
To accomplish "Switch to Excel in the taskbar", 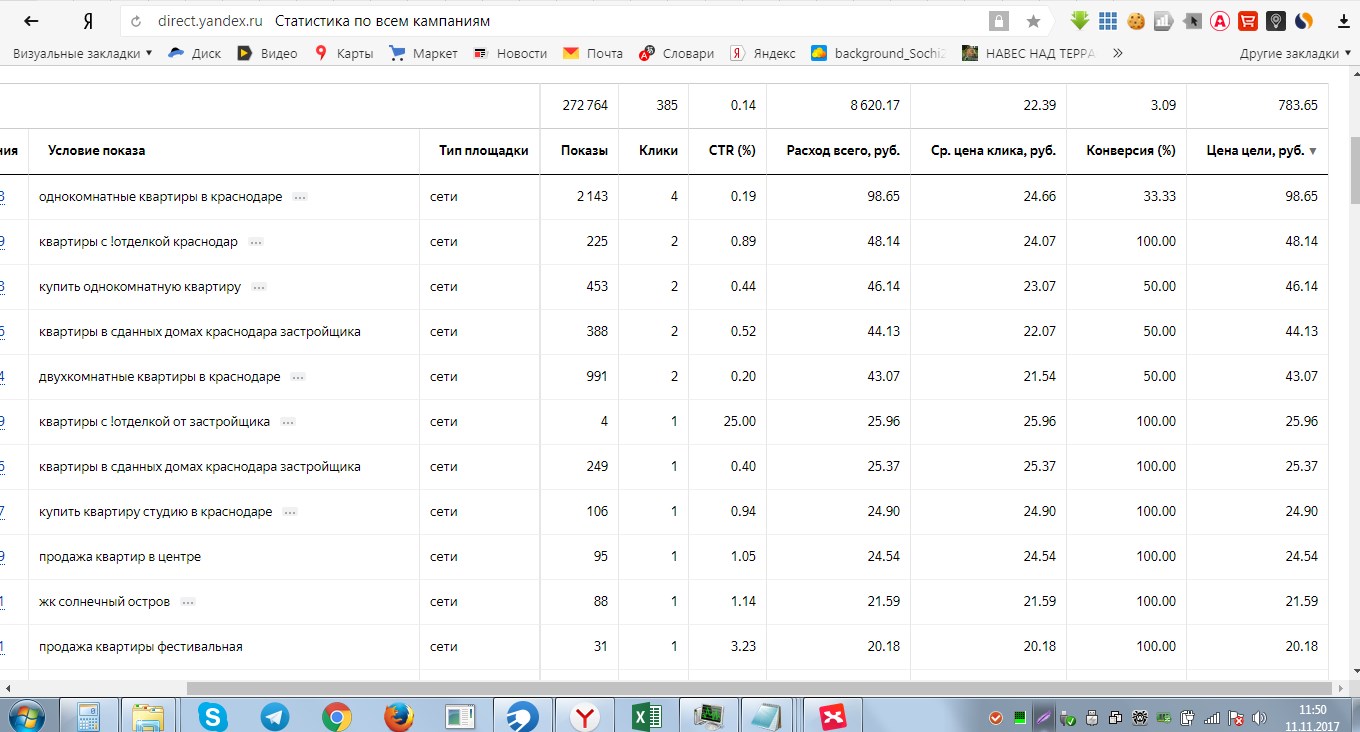I will (647, 716).
